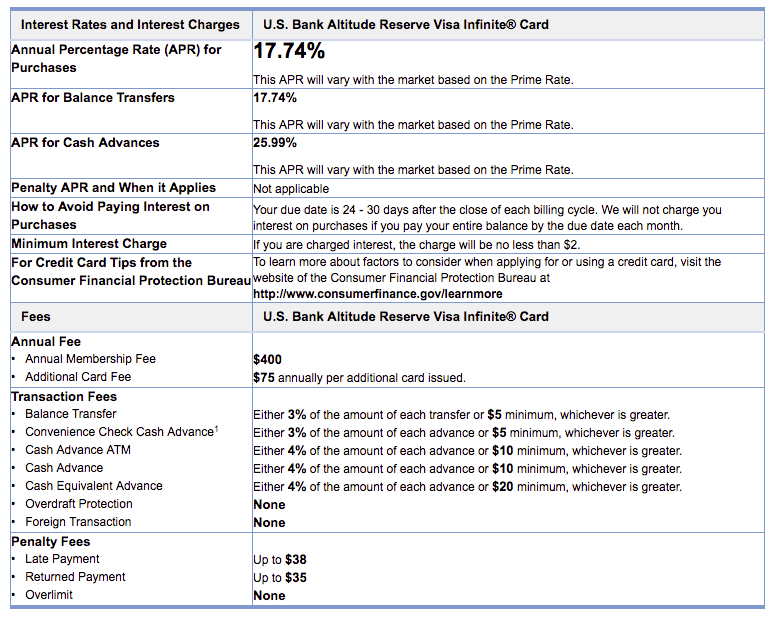Viewport: 776px width, 620px height.
Task: Click the 'Foreign Transaction' item
Action: click(x=78, y=522)
